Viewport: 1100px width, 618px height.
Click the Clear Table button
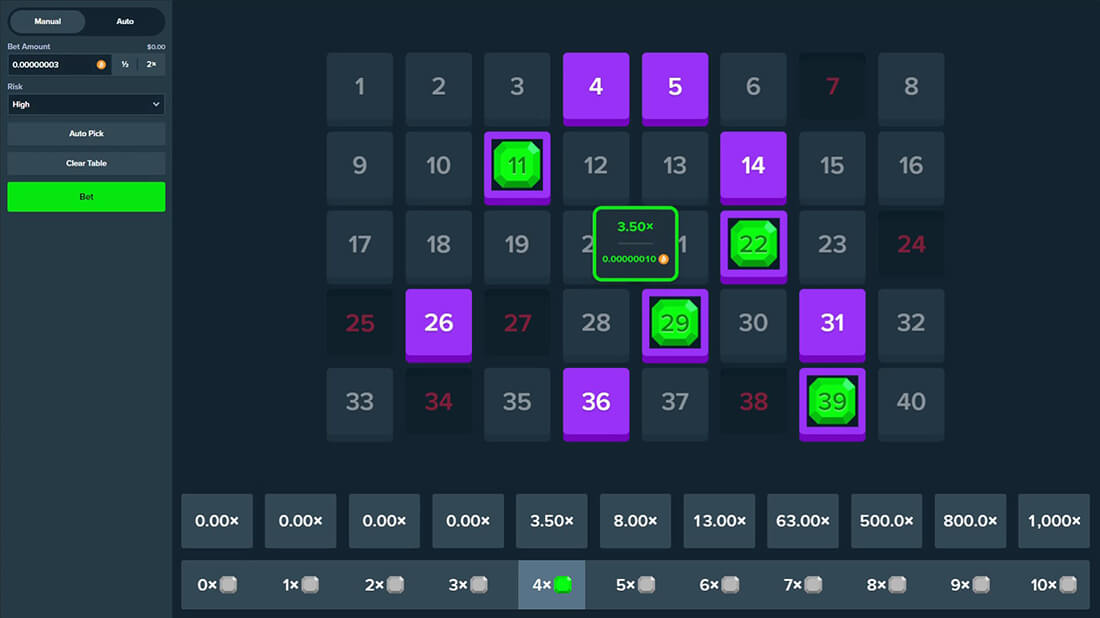(86, 163)
